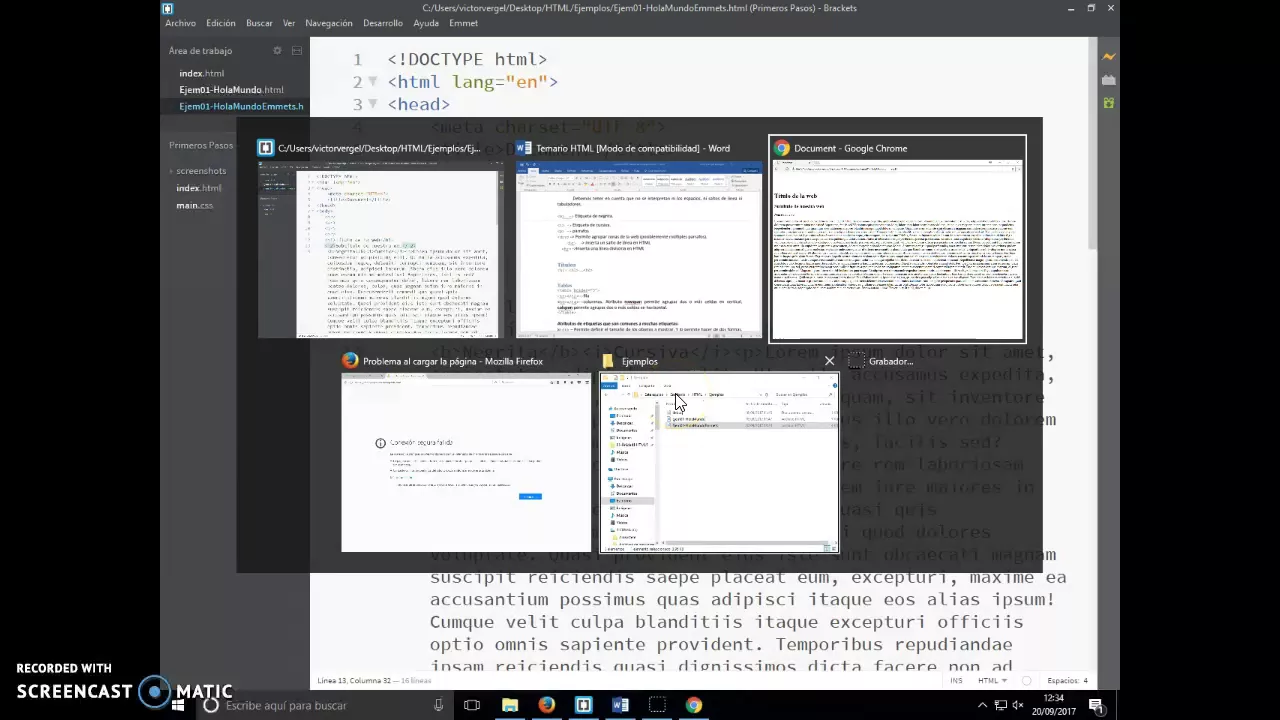Open main.css in the project tree
This screenshot has height=720, width=1280.
click(x=194, y=205)
